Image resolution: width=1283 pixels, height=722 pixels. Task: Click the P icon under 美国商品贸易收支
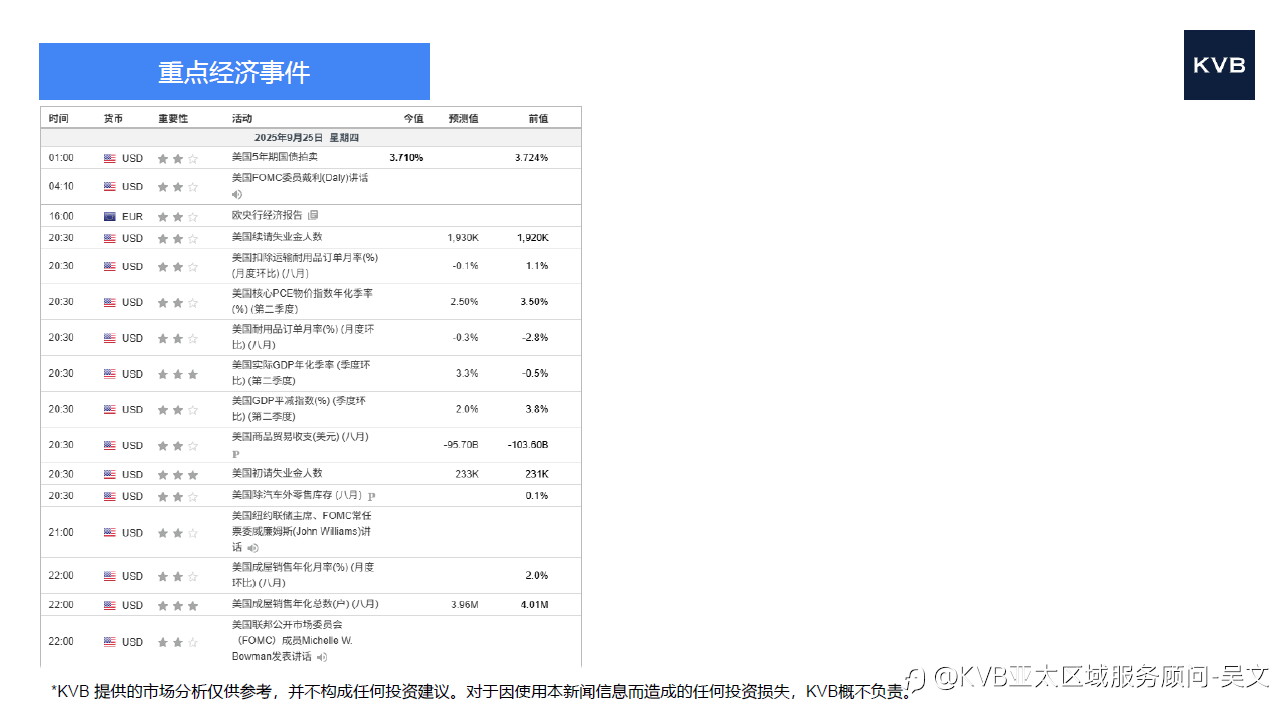[x=236, y=454]
